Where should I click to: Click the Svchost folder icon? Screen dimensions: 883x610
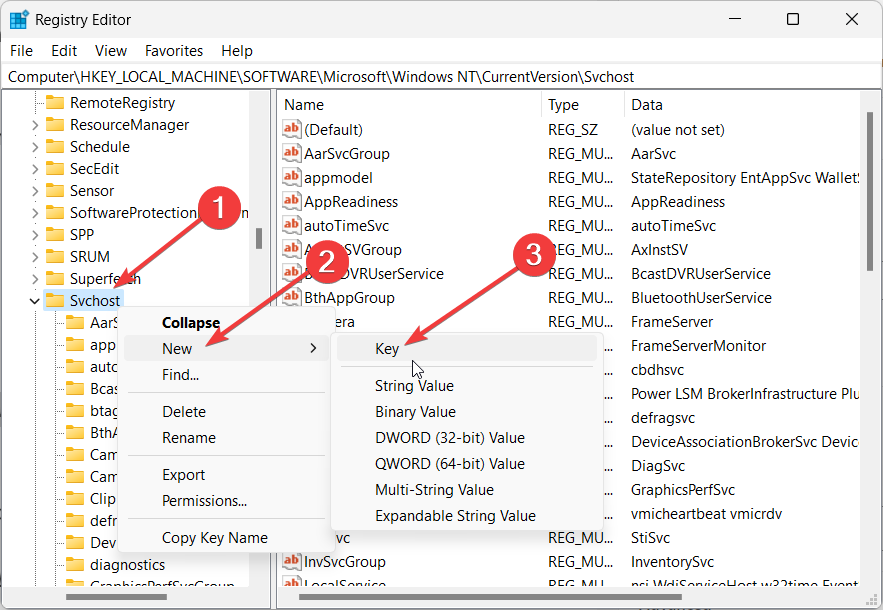point(55,300)
